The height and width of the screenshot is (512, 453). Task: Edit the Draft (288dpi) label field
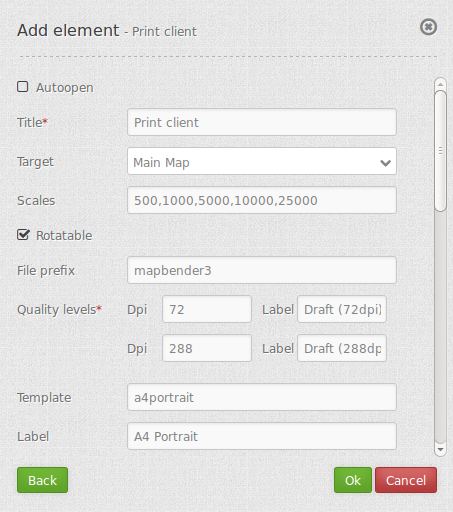(342, 348)
